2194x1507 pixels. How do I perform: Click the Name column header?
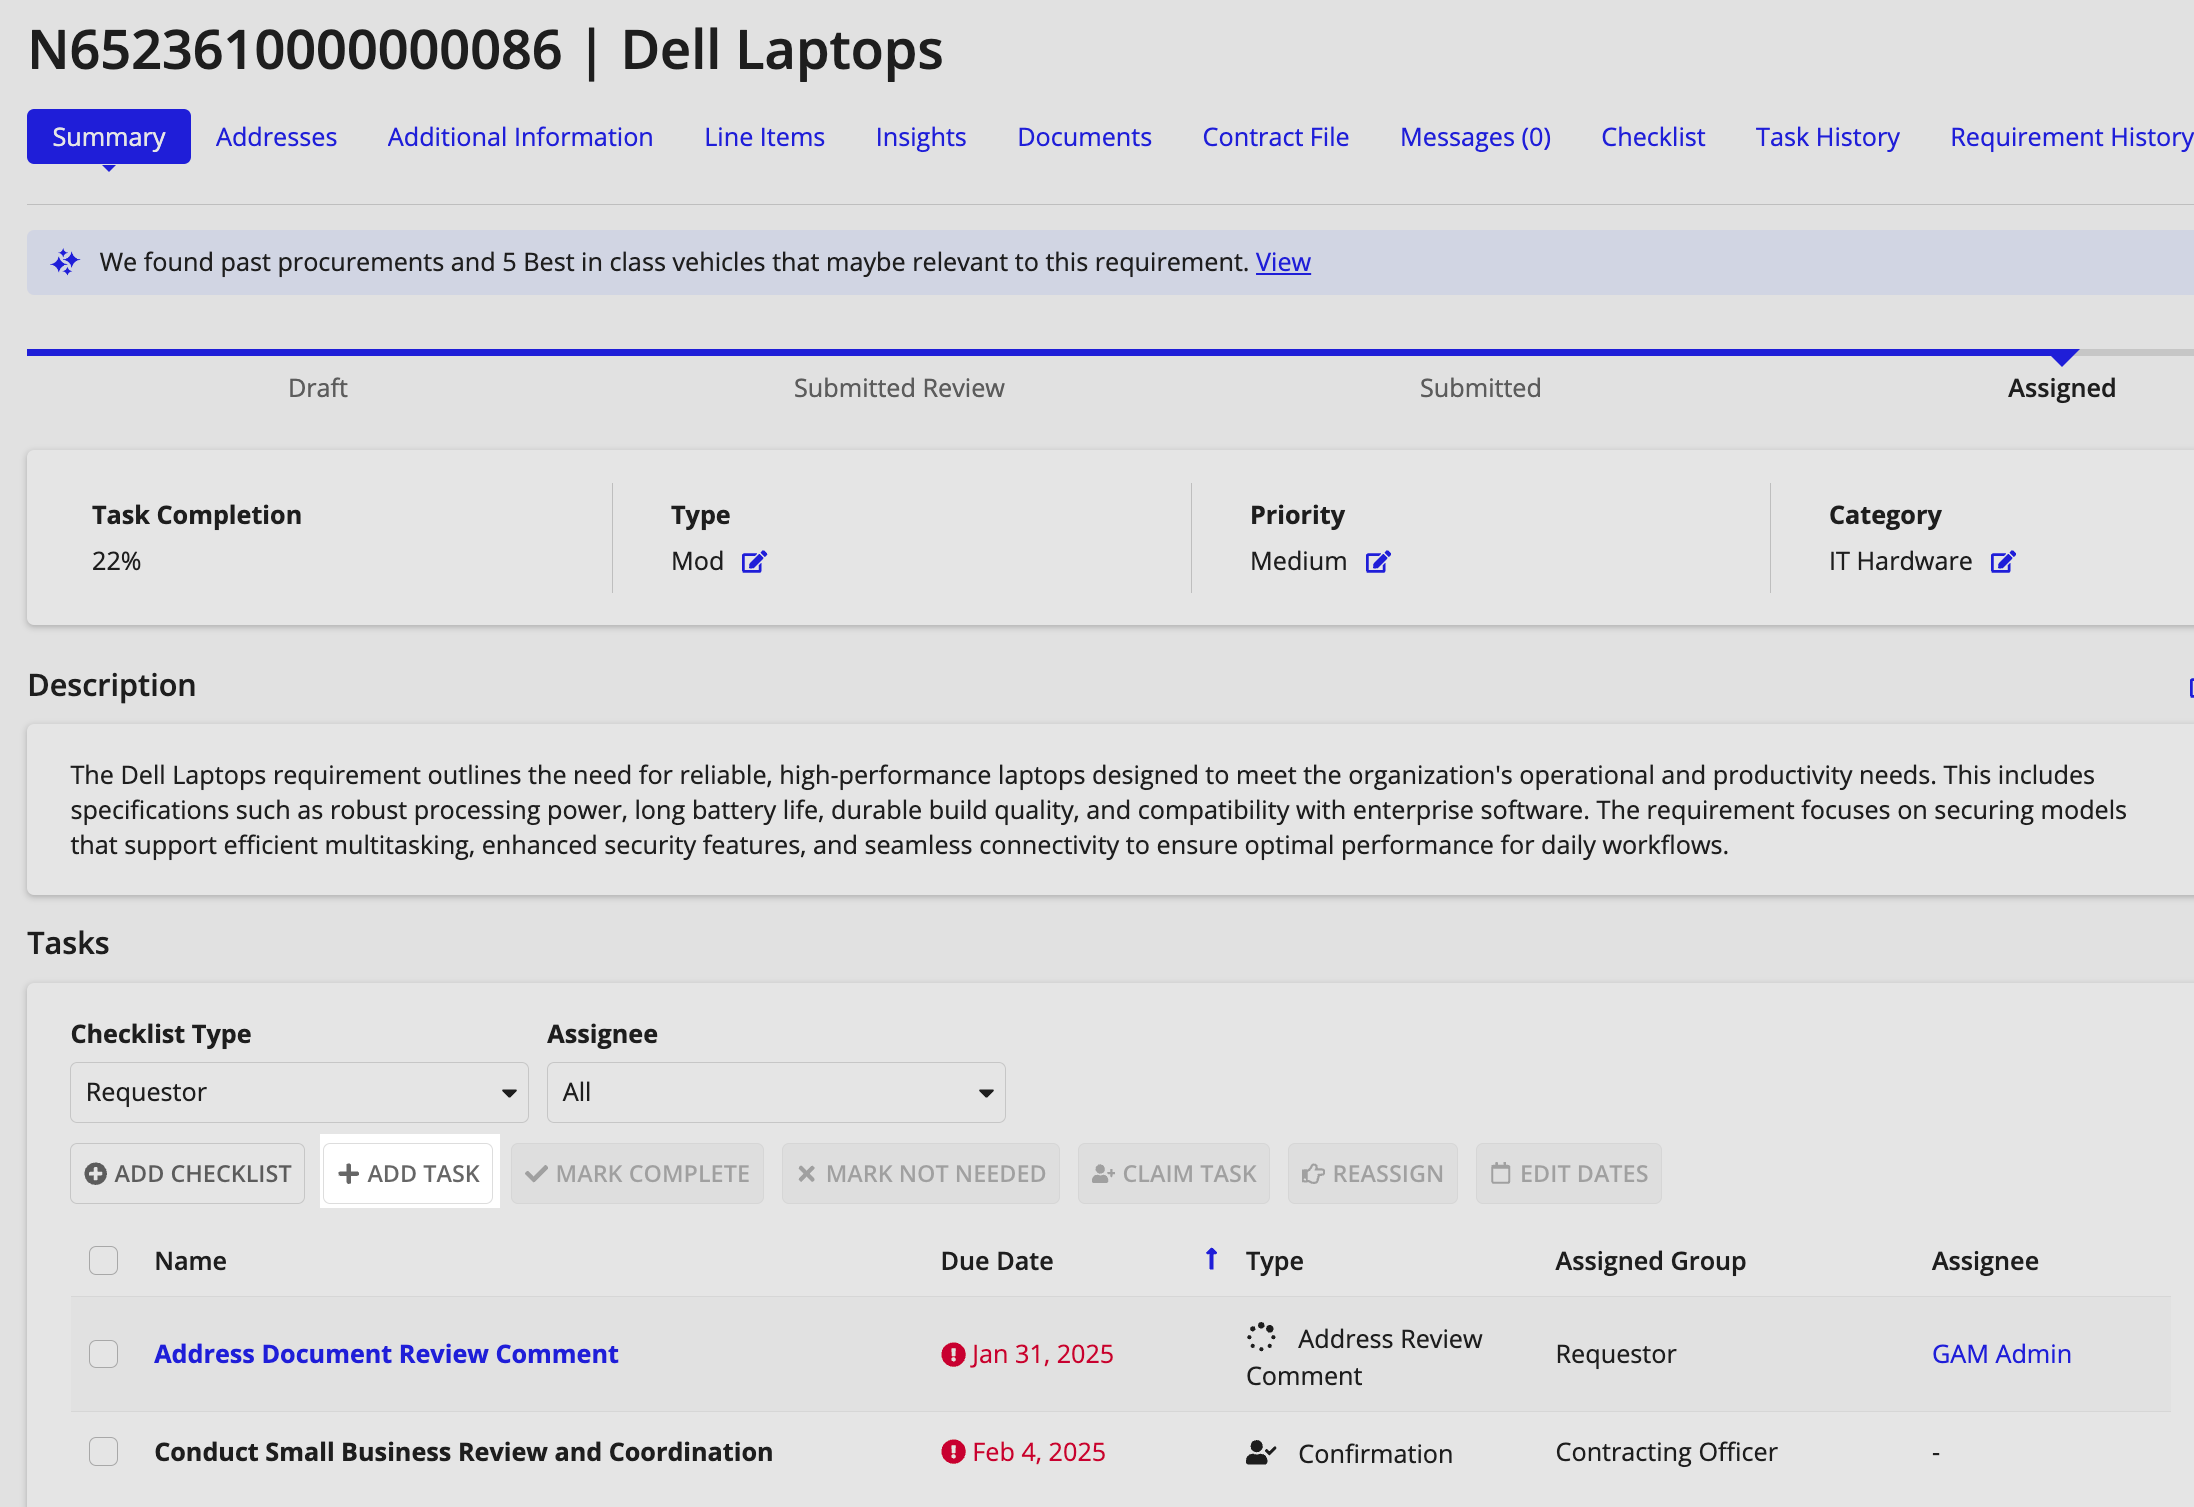click(x=190, y=1261)
